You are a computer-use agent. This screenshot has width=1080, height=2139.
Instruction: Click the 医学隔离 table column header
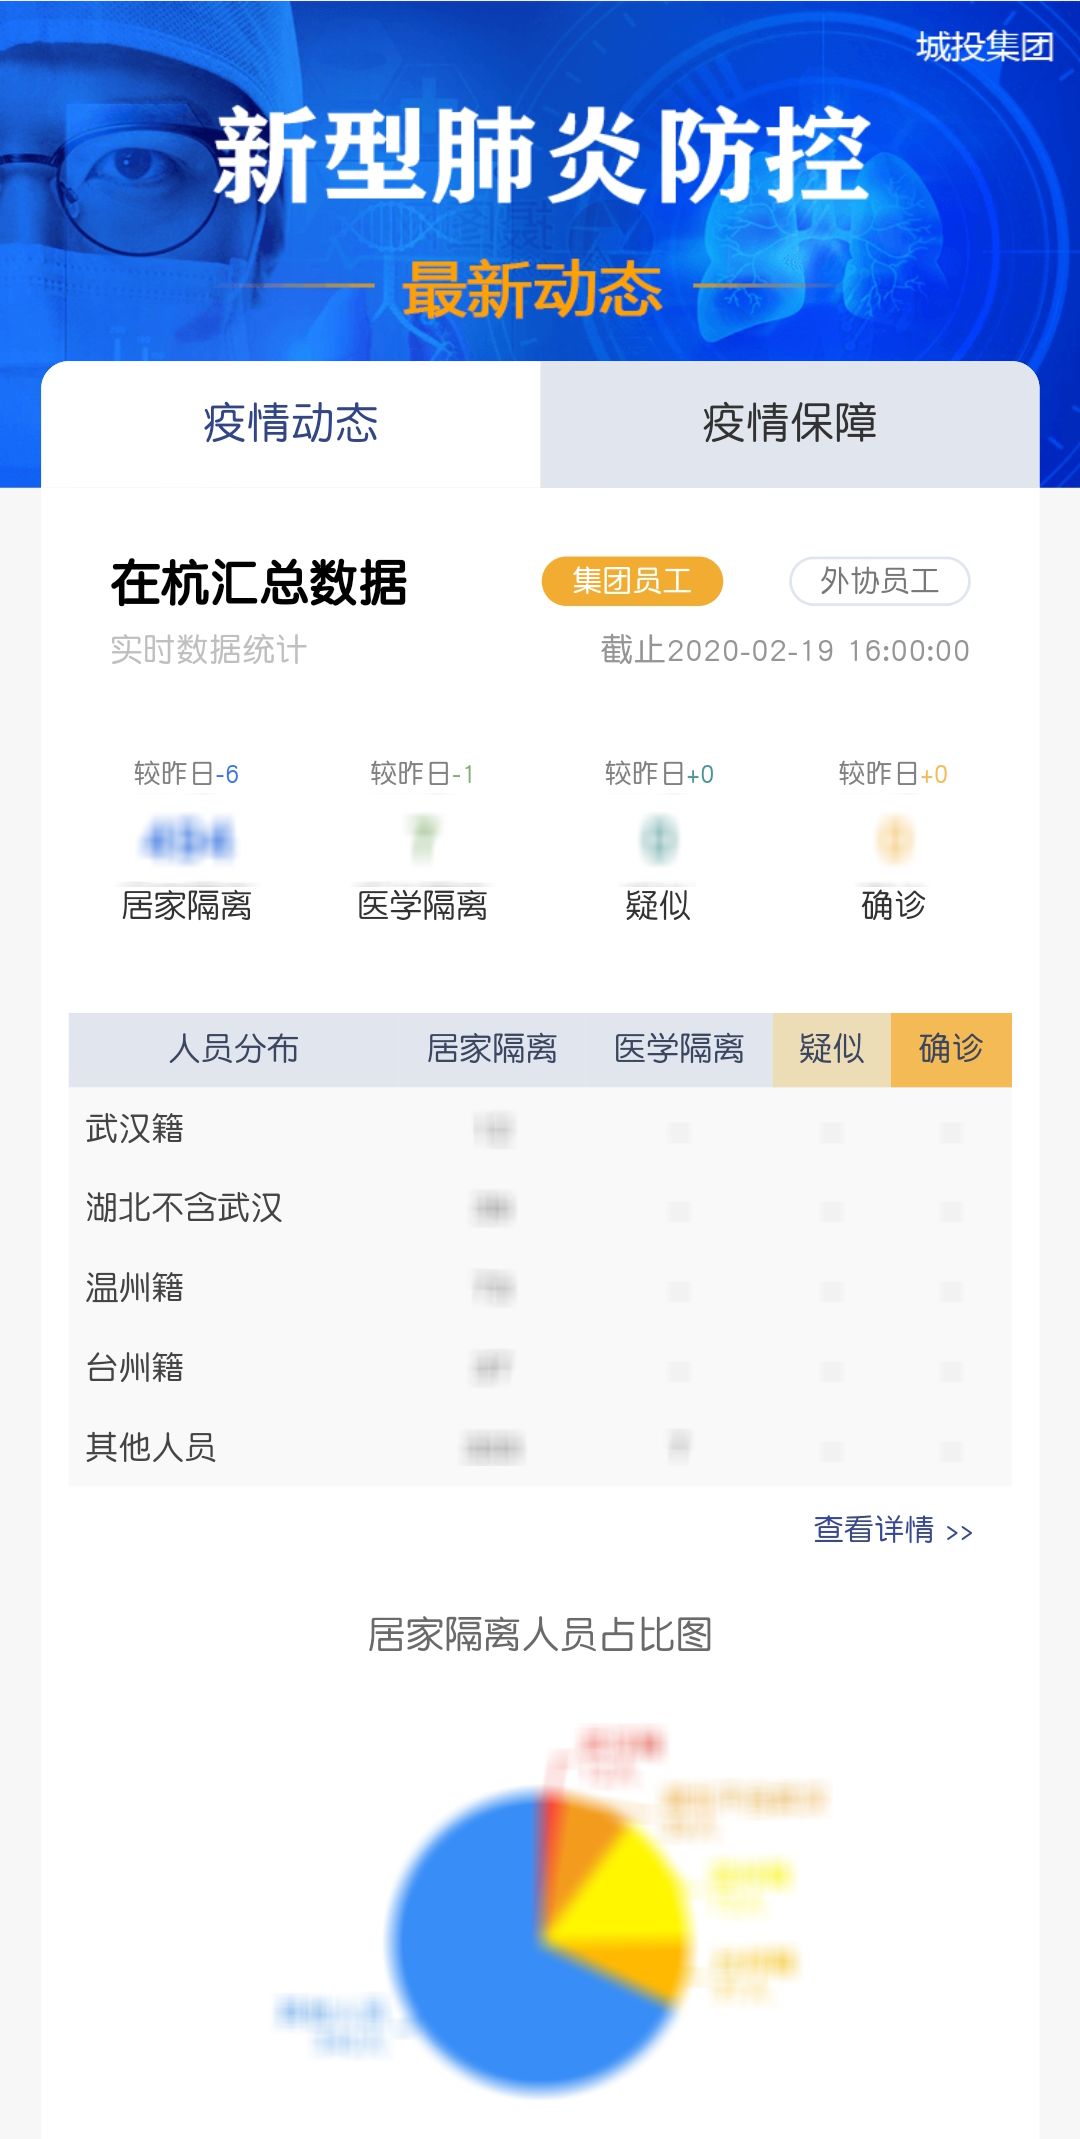679,1049
